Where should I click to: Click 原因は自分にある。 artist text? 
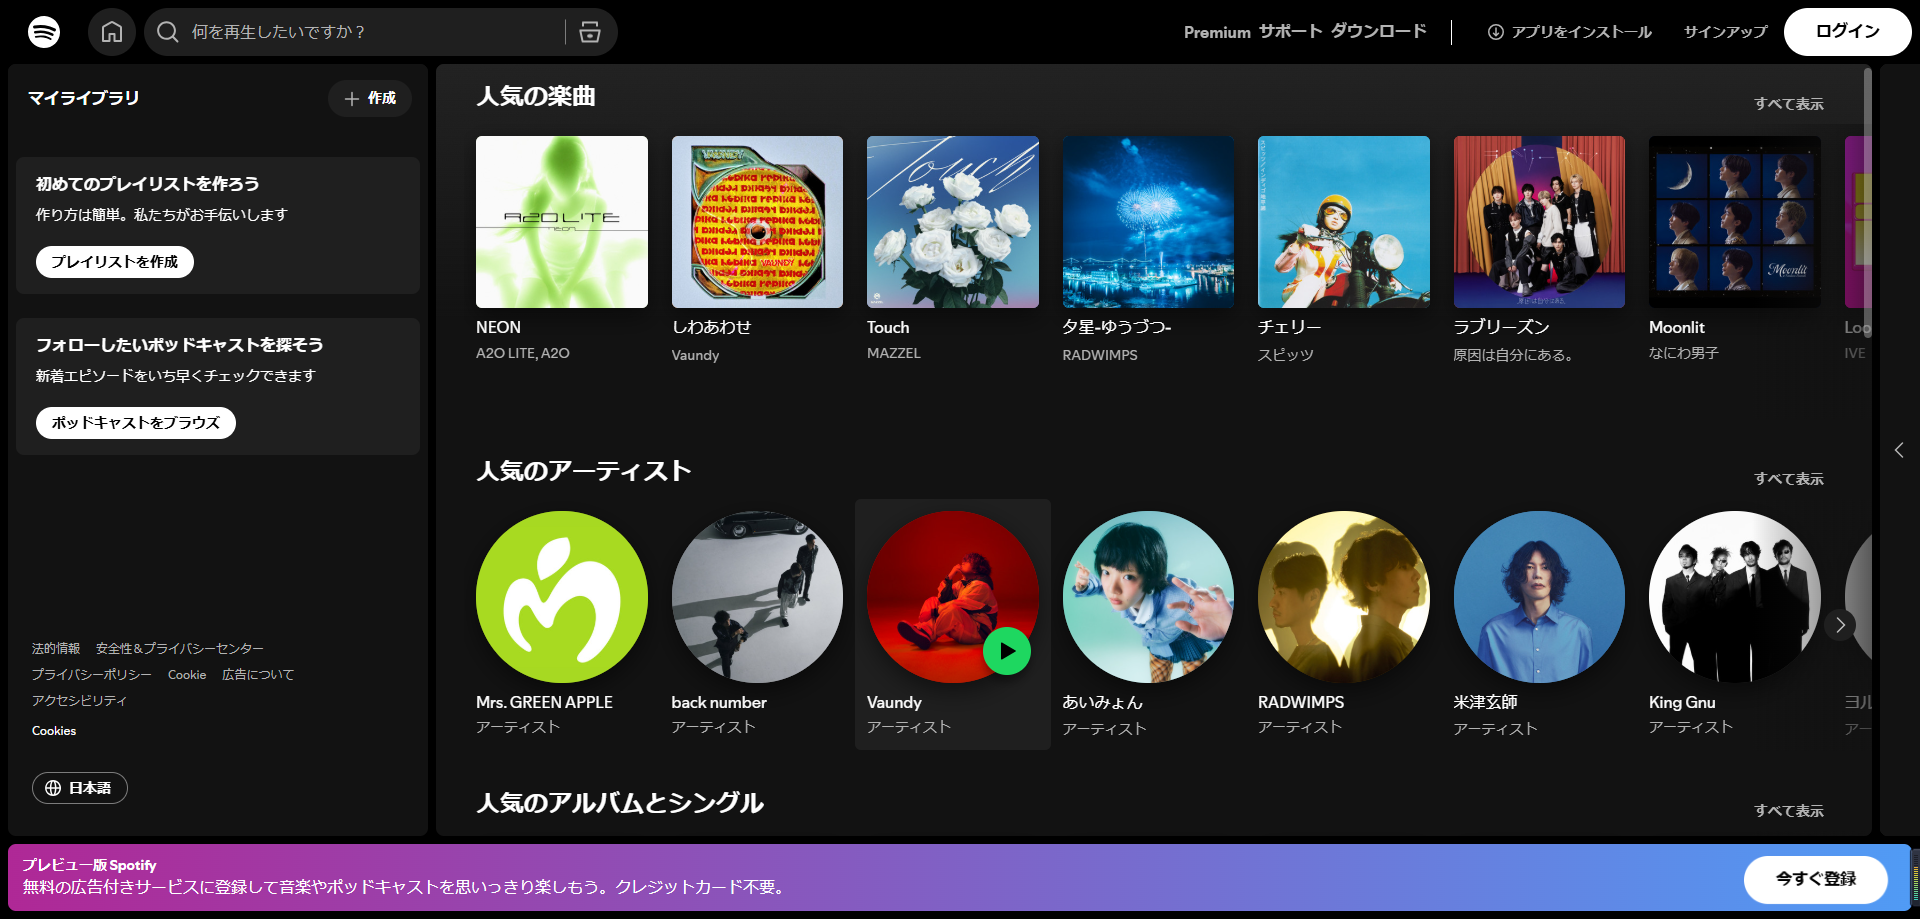(x=1514, y=355)
